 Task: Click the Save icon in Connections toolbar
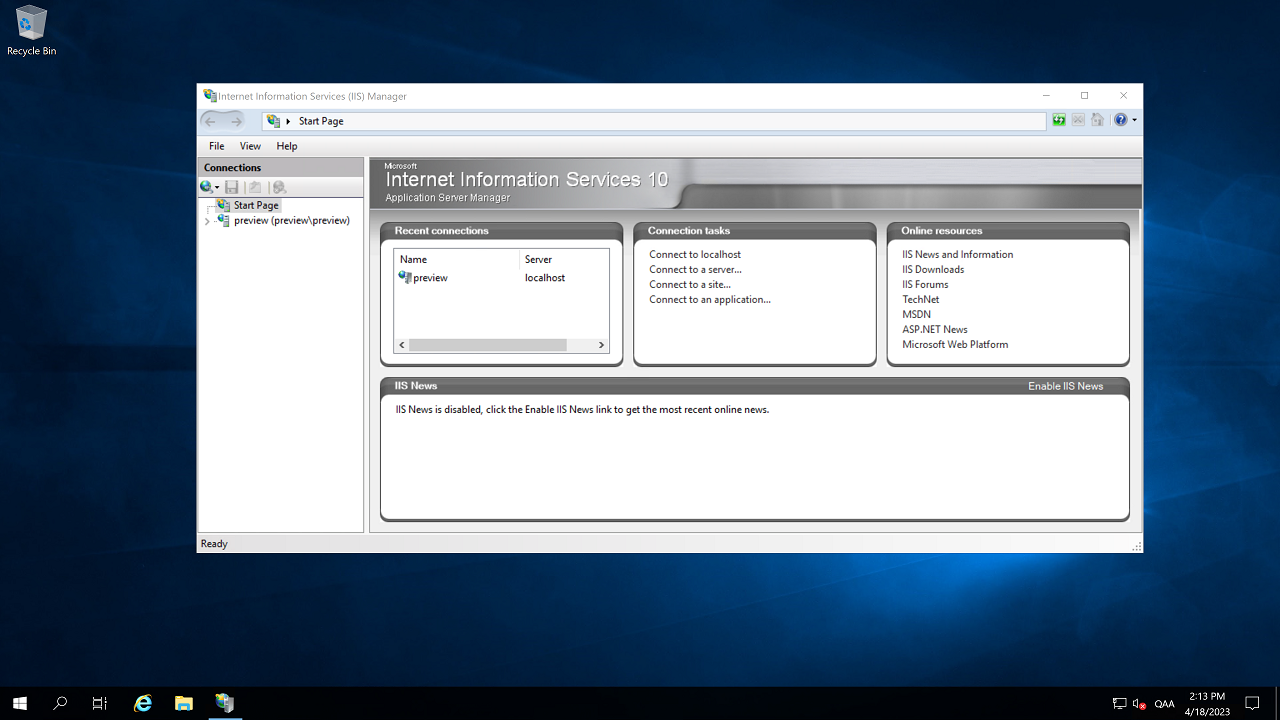pos(232,187)
